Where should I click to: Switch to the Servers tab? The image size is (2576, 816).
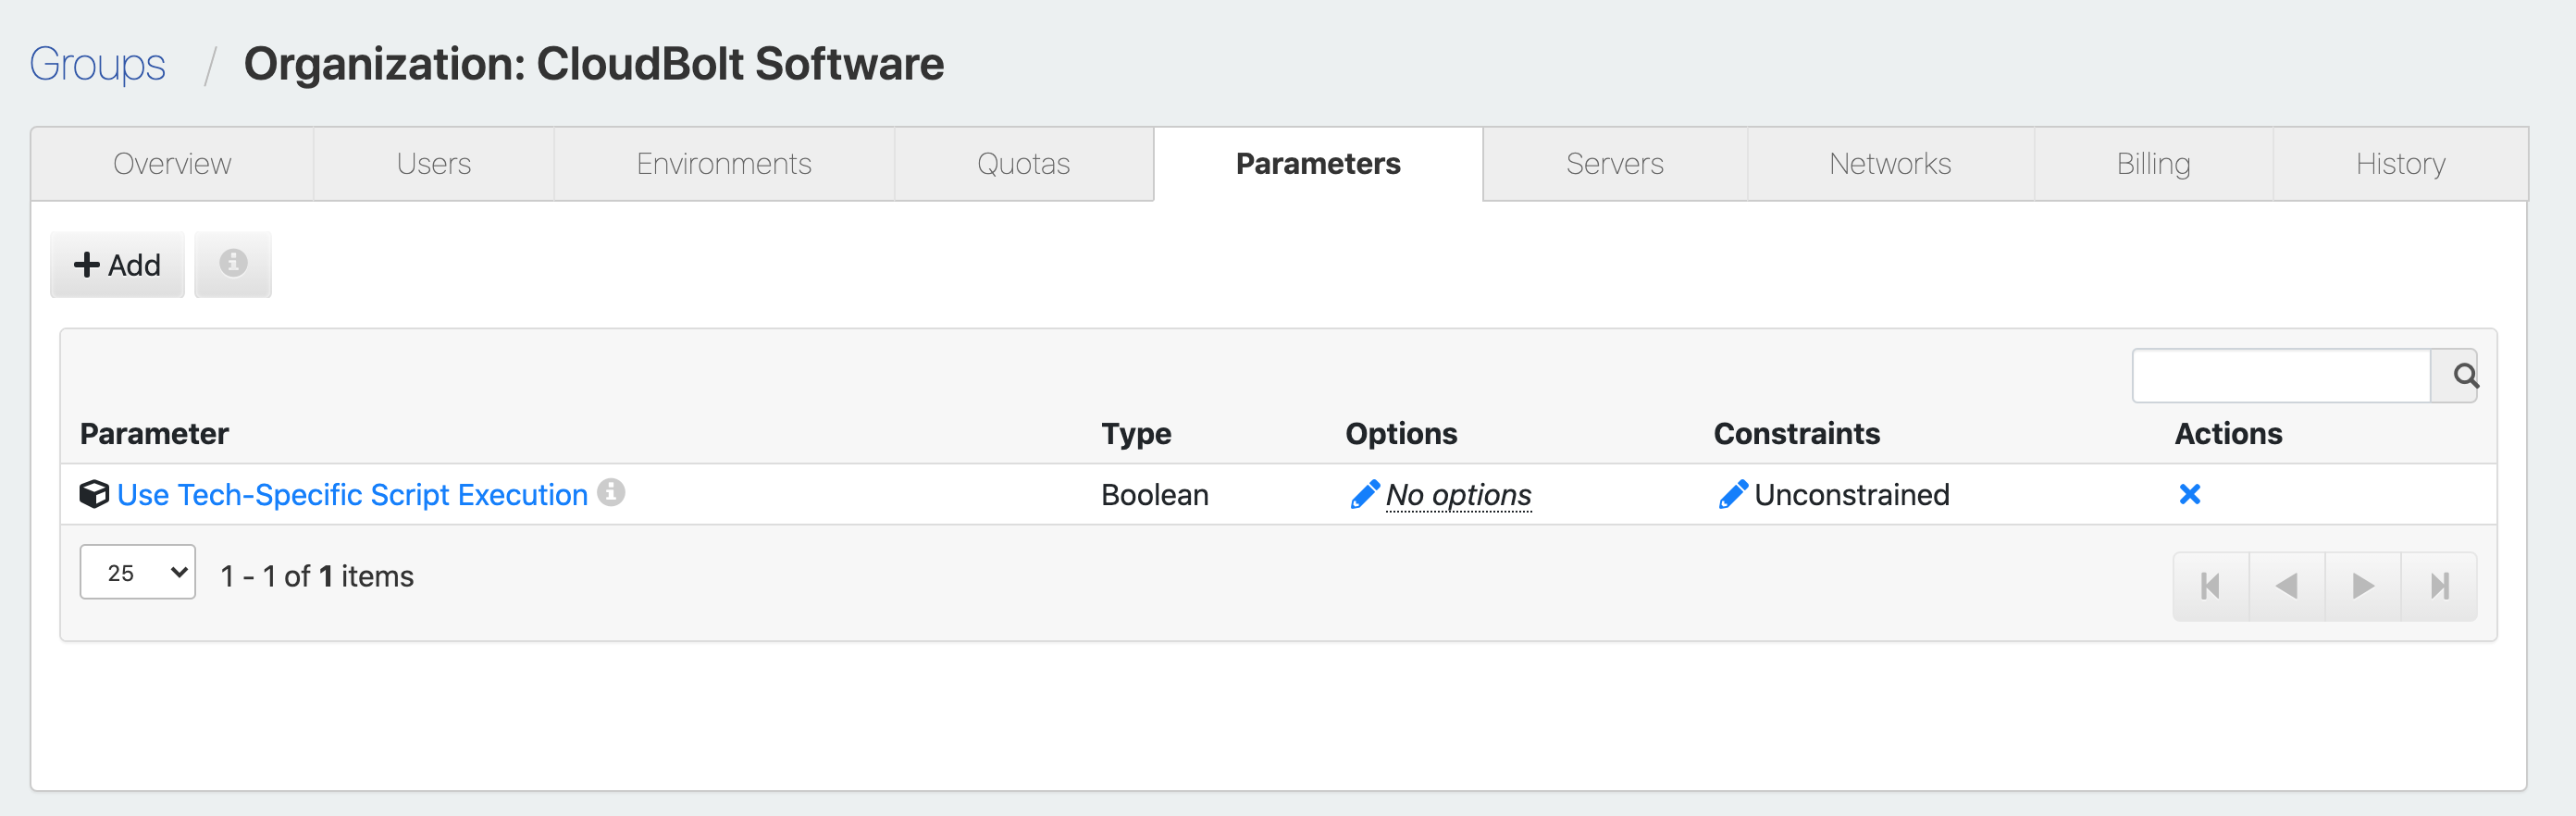1614,164
